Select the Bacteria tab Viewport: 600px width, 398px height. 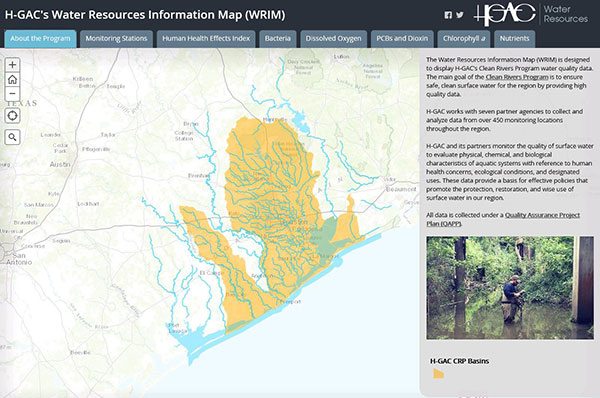coord(278,39)
